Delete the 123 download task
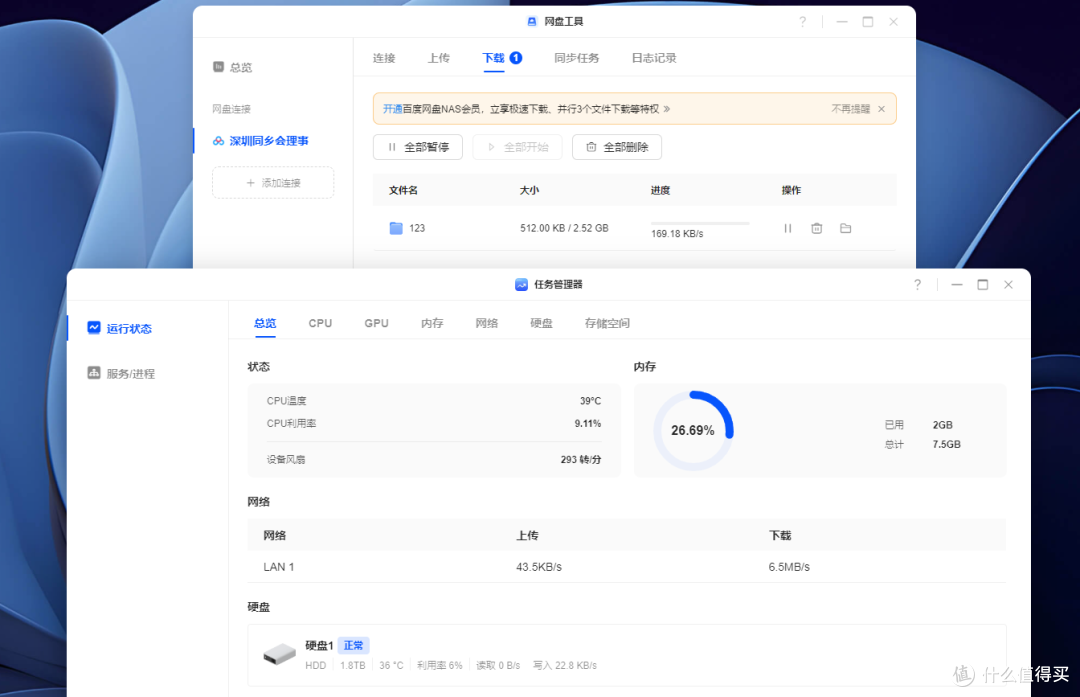 click(x=816, y=228)
